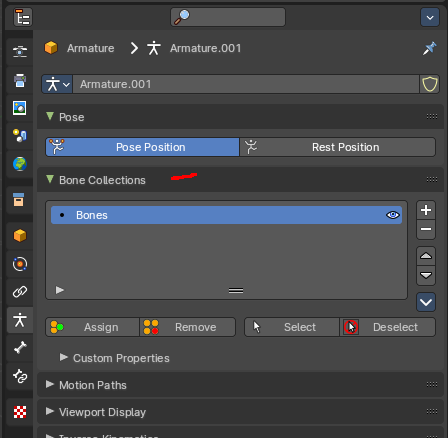
Task: Open bone collection specials menu
Action: 426,302
